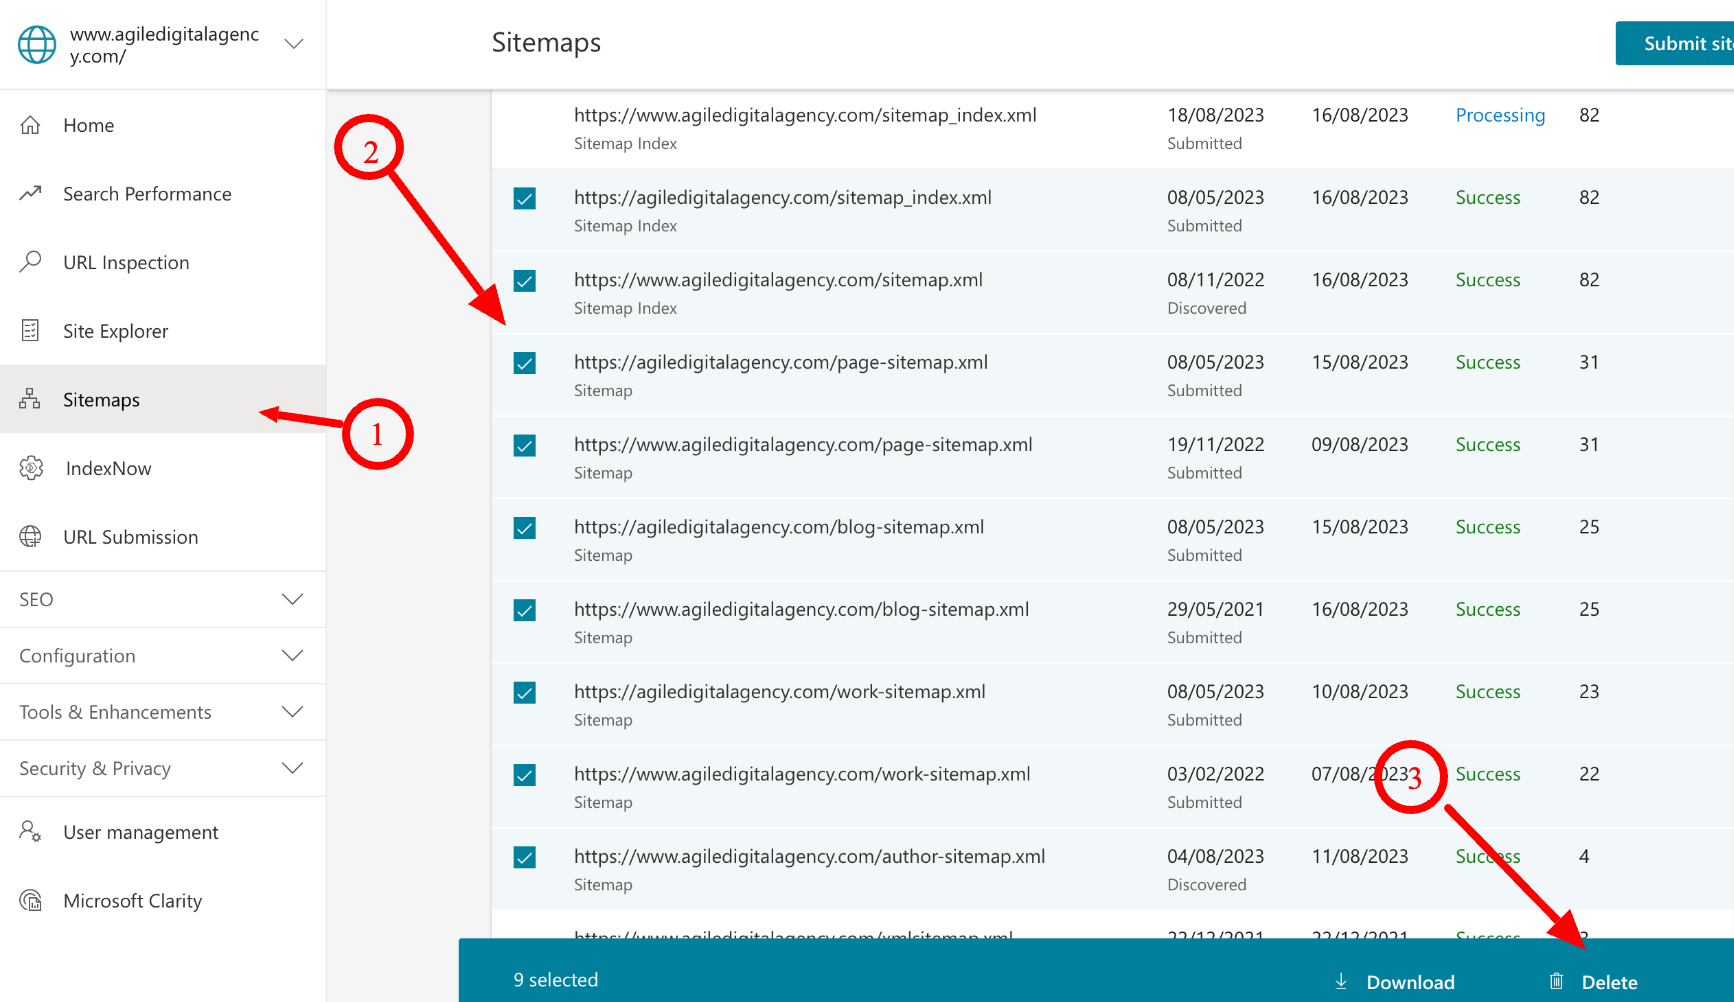Click the Submit sitemap button
This screenshot has height=1002, width=1734.
1685,43
